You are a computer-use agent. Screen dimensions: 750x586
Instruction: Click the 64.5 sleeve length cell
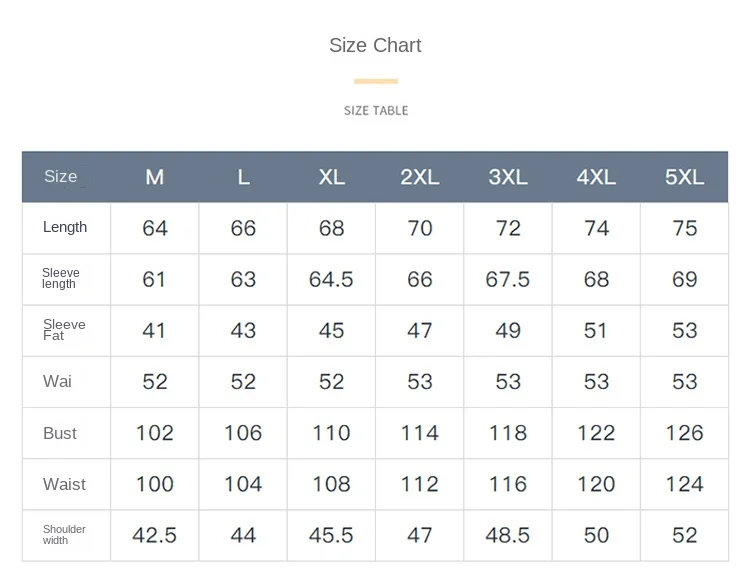(x=331, y=279)
